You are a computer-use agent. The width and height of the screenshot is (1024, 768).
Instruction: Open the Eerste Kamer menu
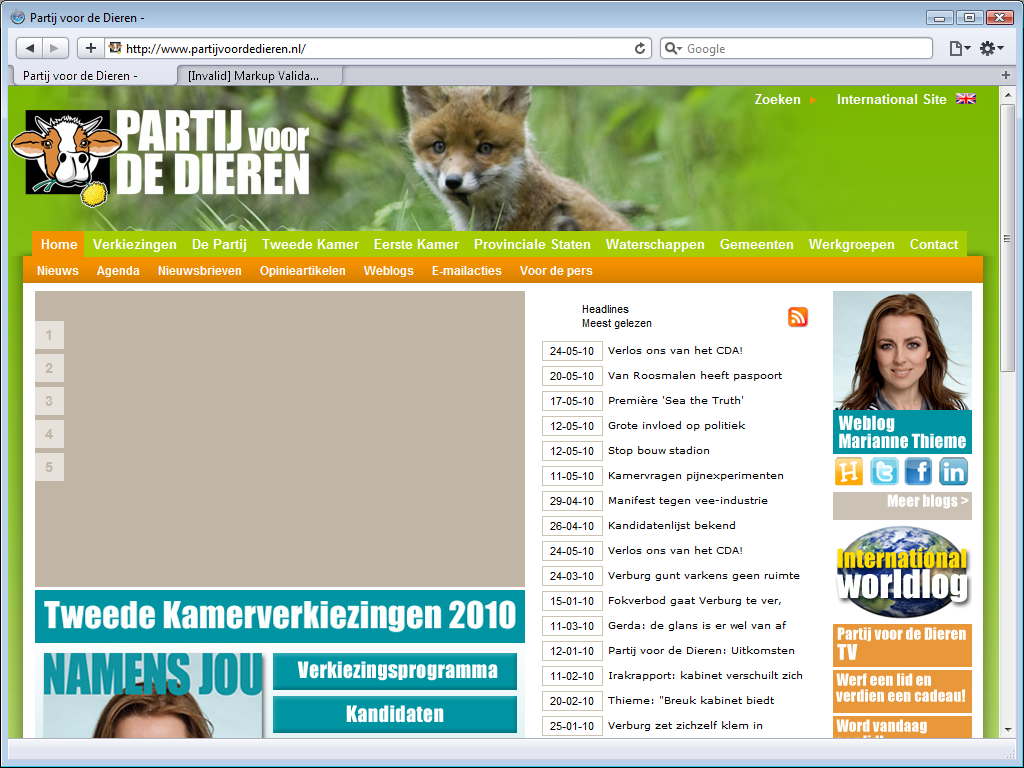(416, 244)
